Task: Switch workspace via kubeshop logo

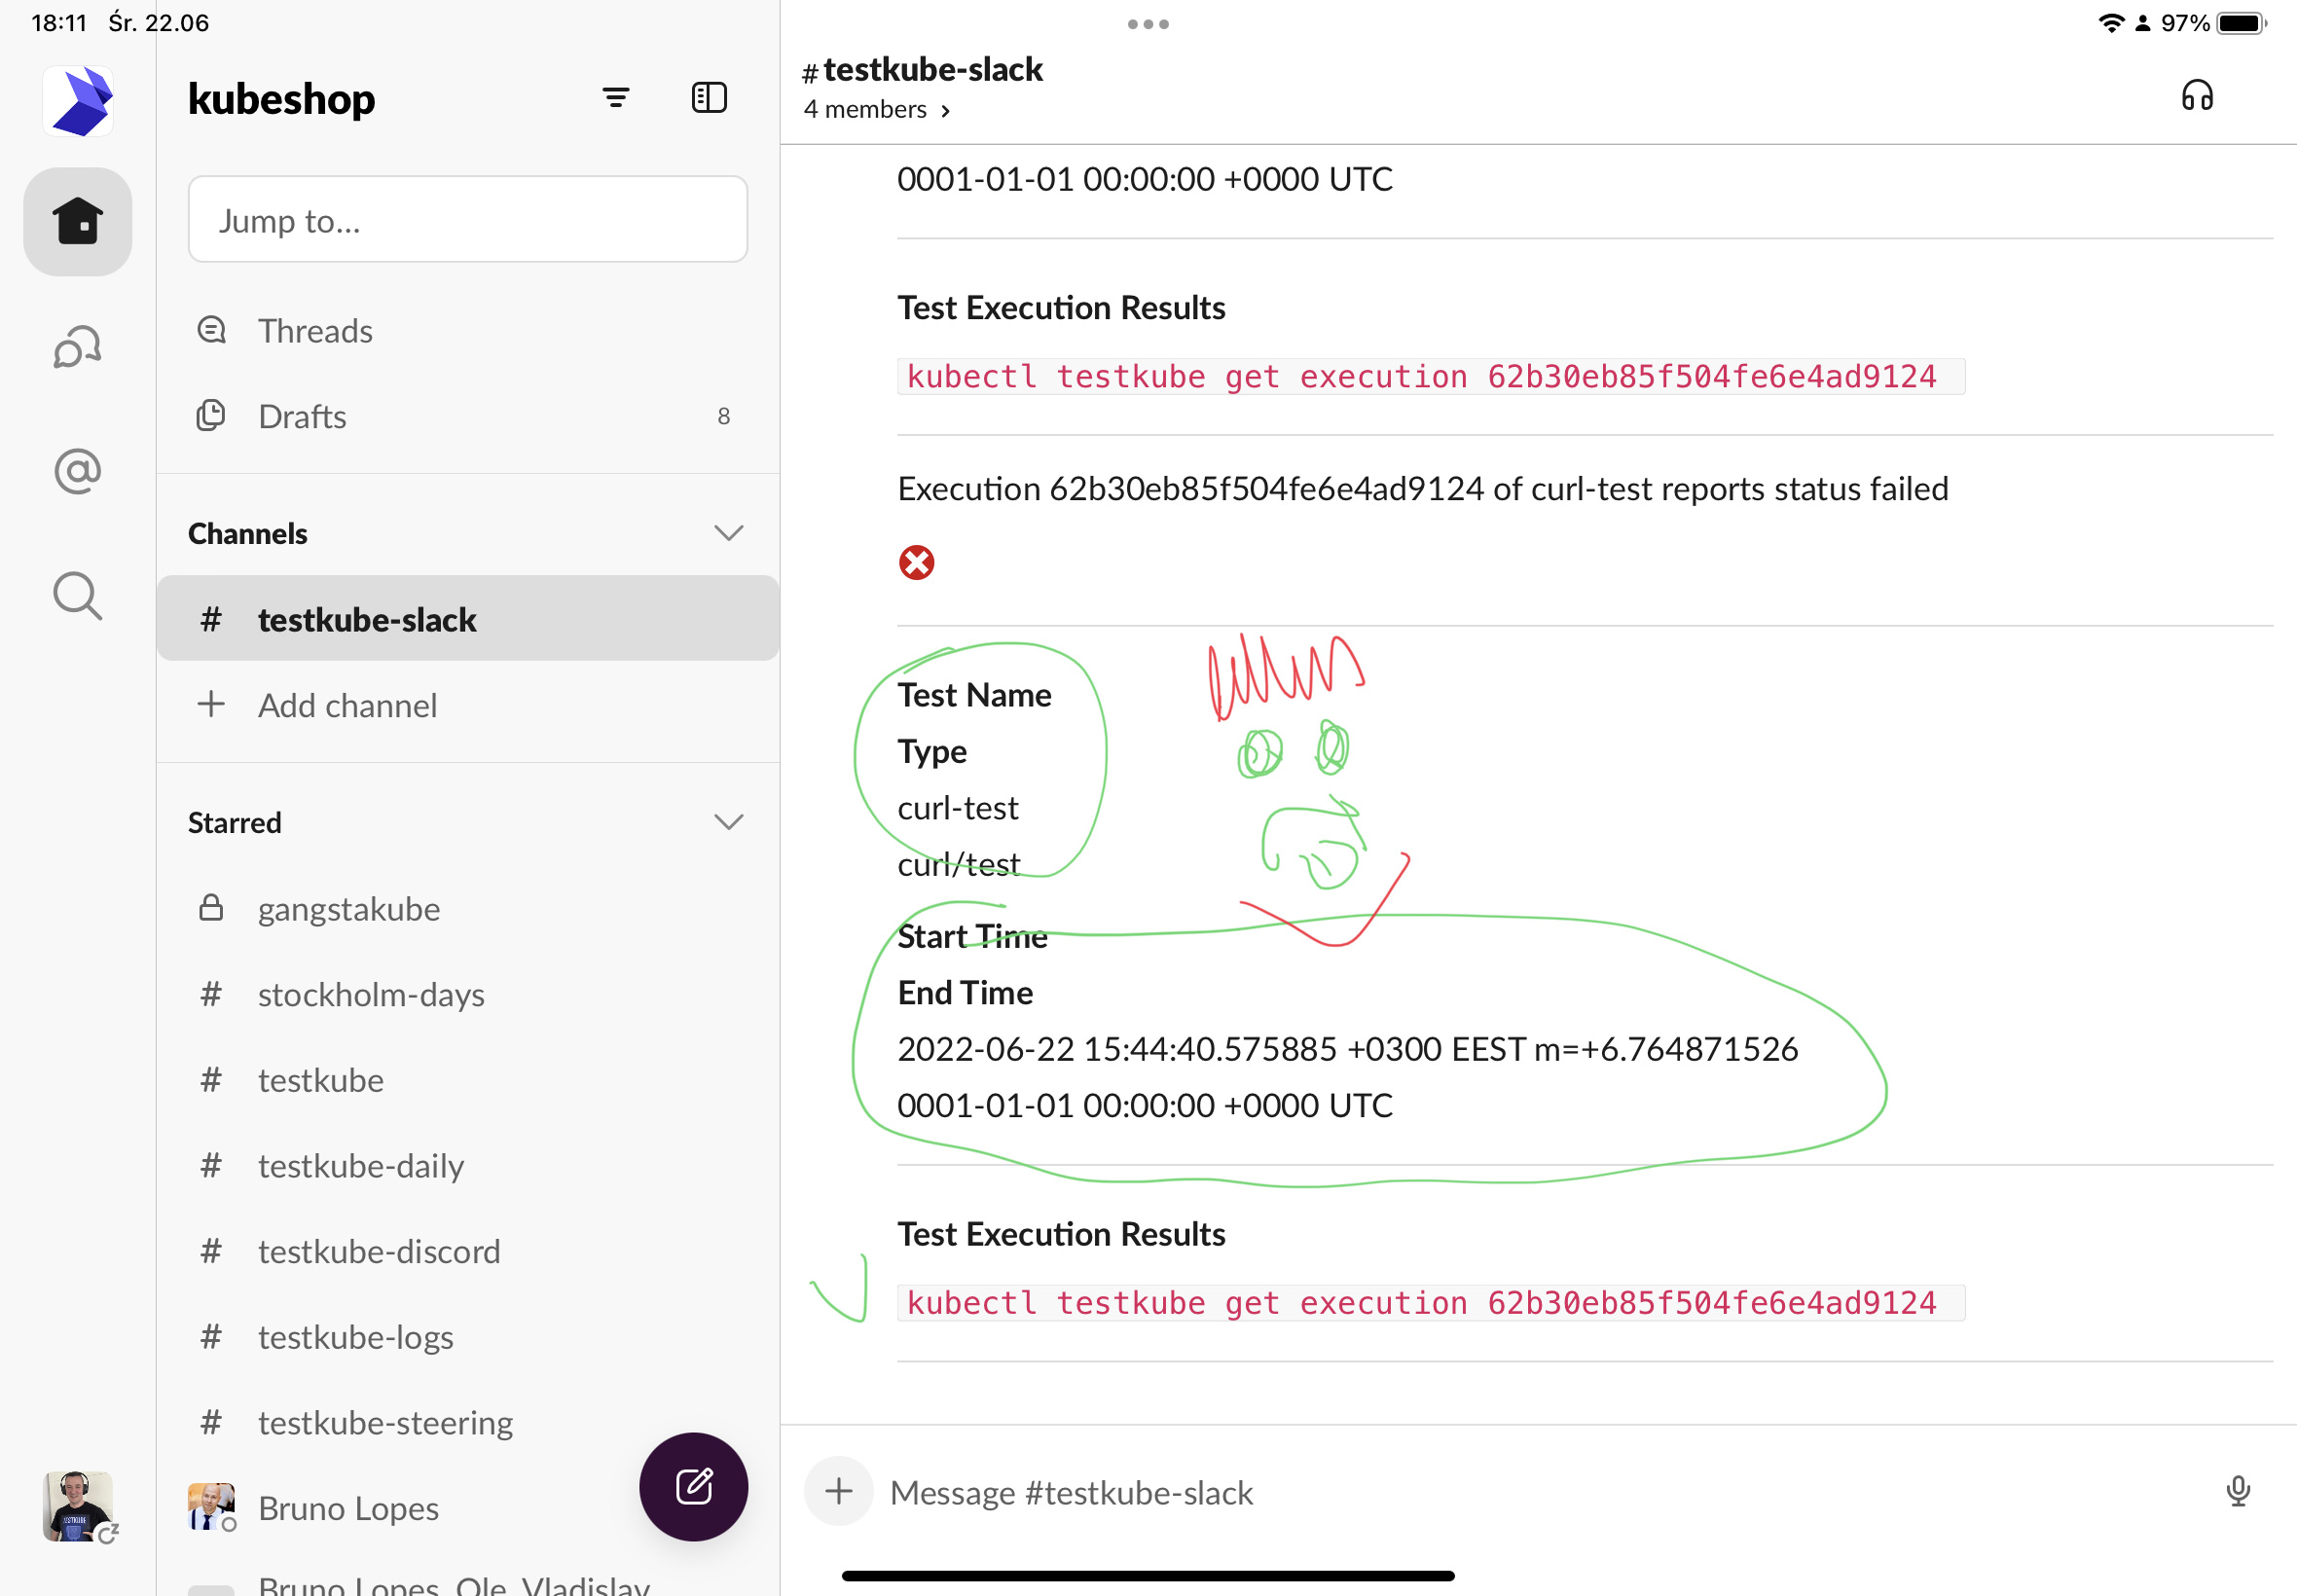Action: pos(78,100)
